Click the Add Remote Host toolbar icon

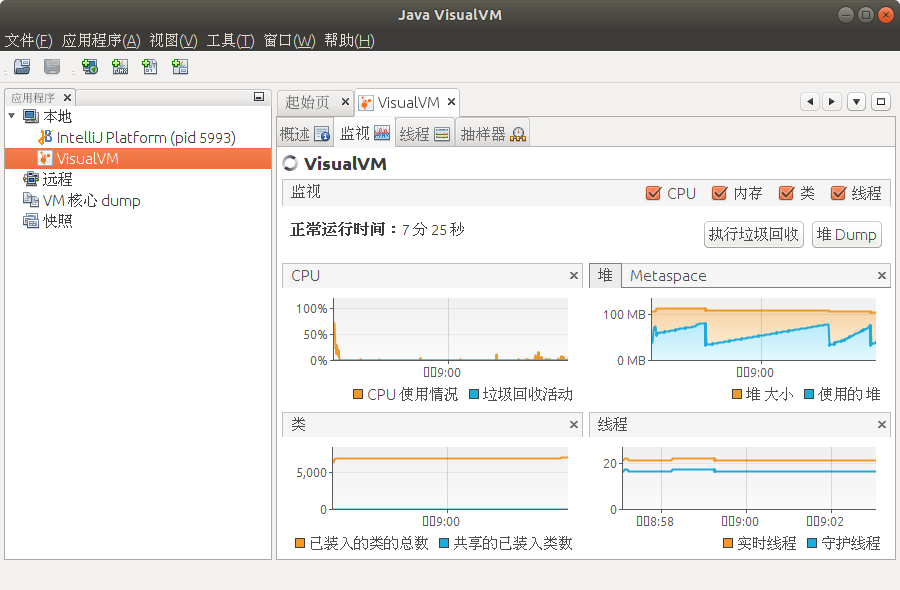(x=90, y=67)
